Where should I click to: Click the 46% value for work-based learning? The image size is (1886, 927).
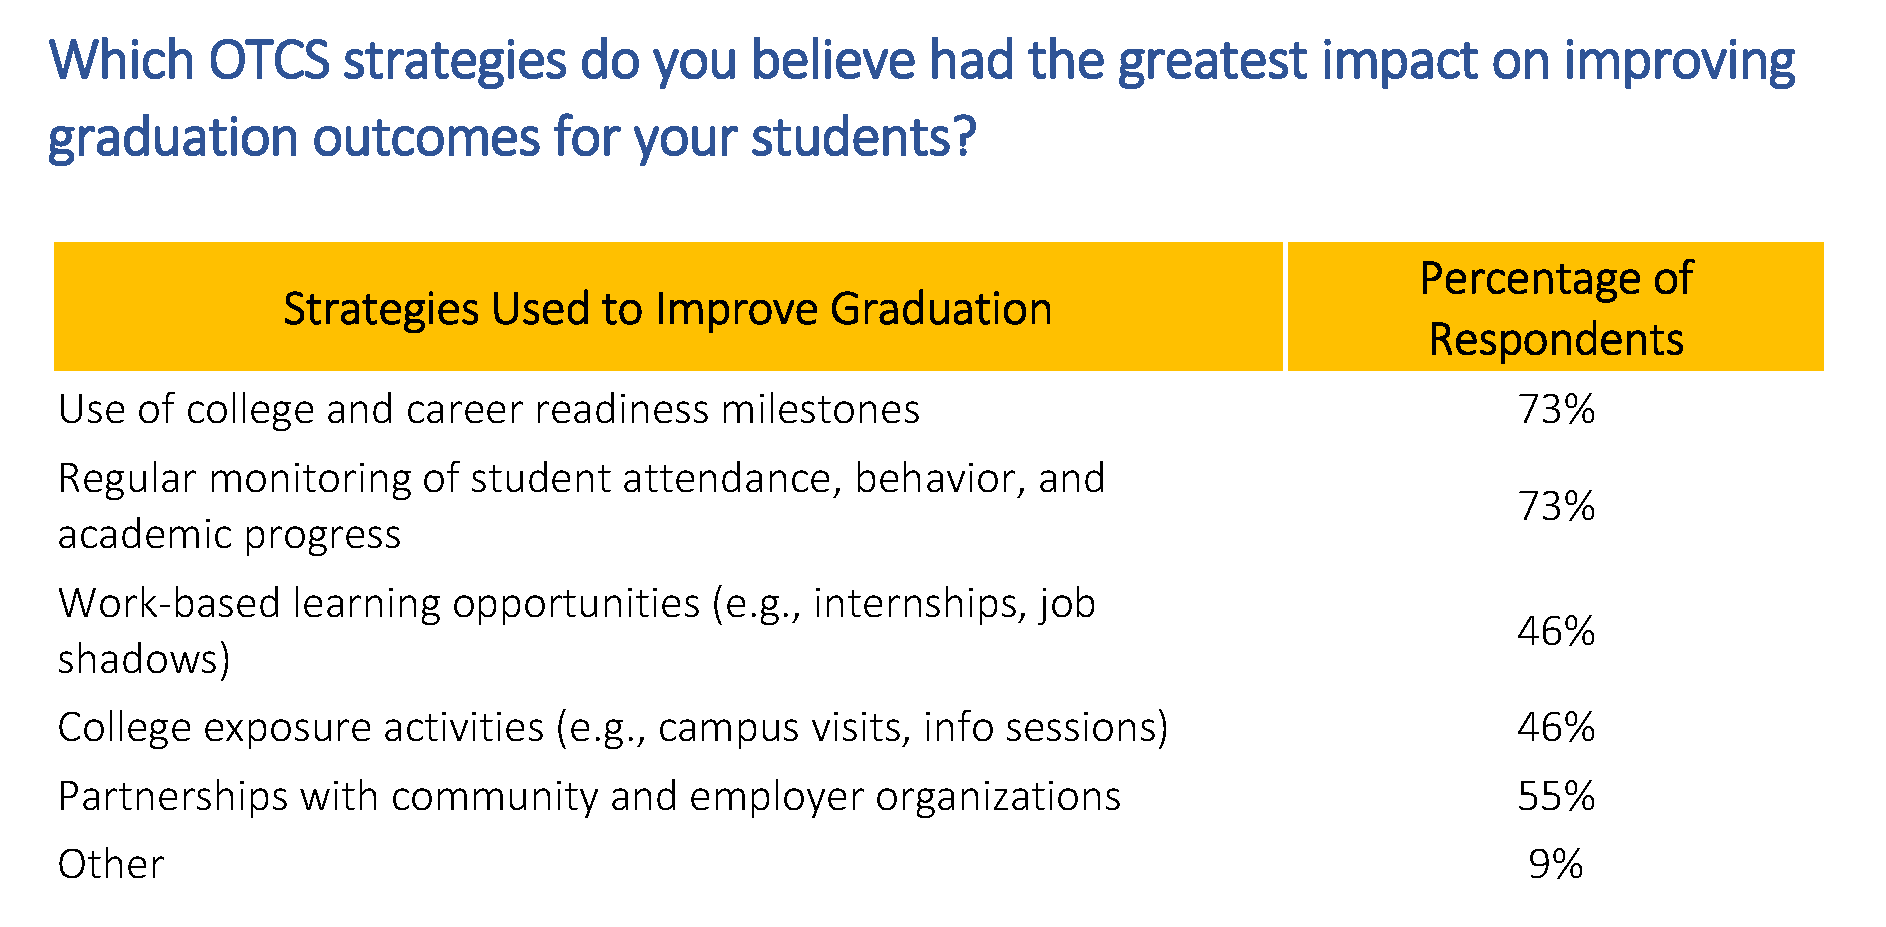pos(1555,632)
